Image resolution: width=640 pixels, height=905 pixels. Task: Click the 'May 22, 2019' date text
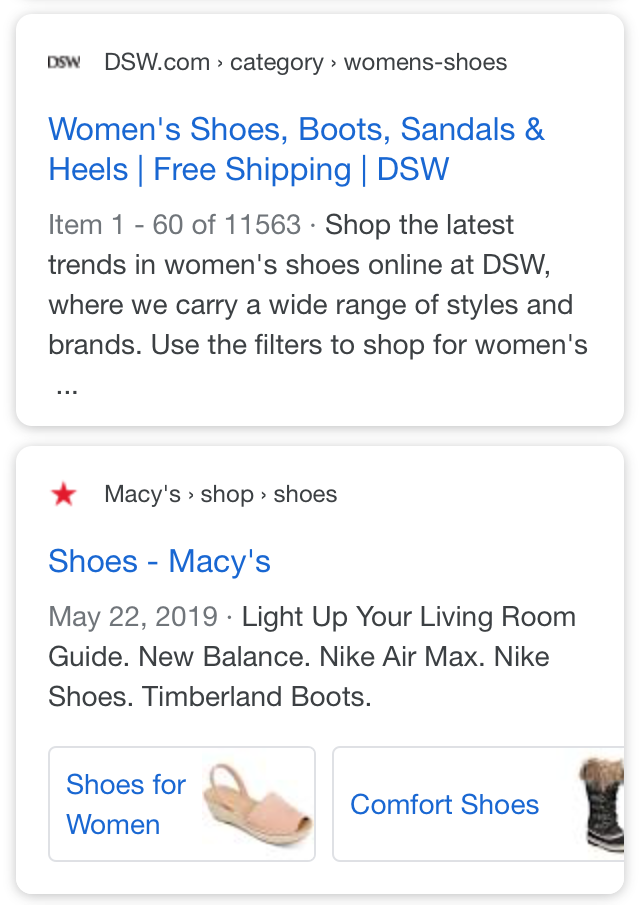[x=133, y=616]
